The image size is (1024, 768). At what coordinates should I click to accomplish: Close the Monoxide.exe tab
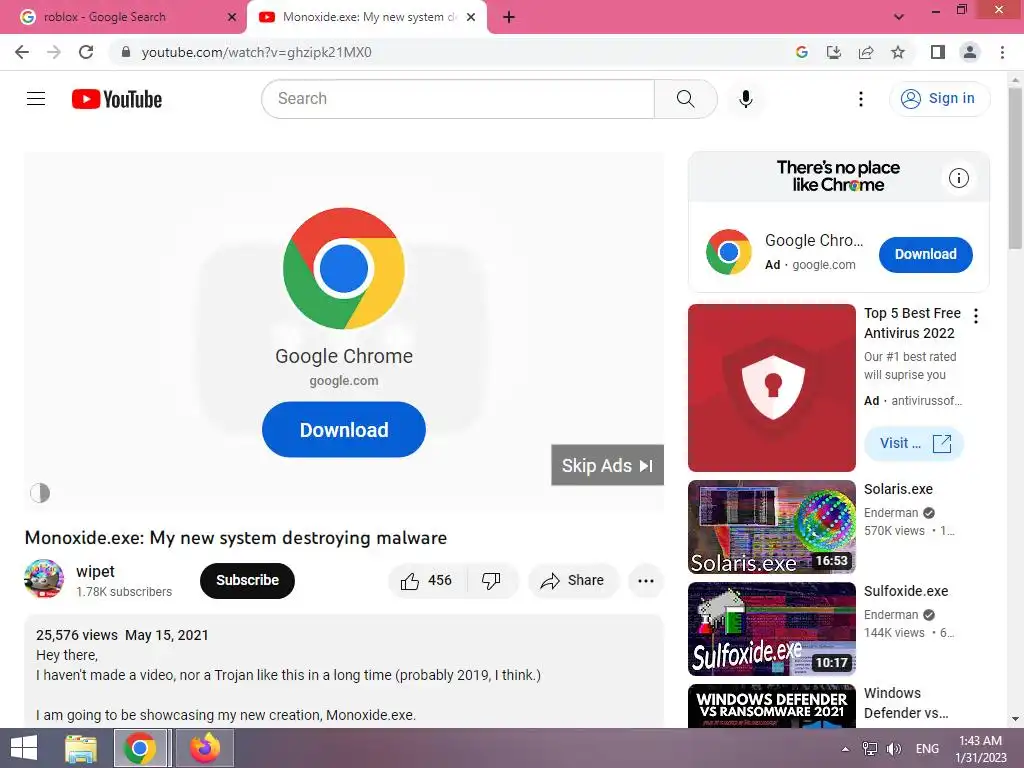tap(471, 17)
